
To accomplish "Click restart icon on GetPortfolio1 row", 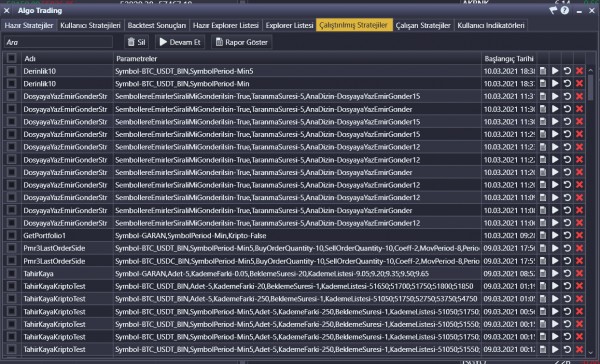I will [x=567, y=235].
